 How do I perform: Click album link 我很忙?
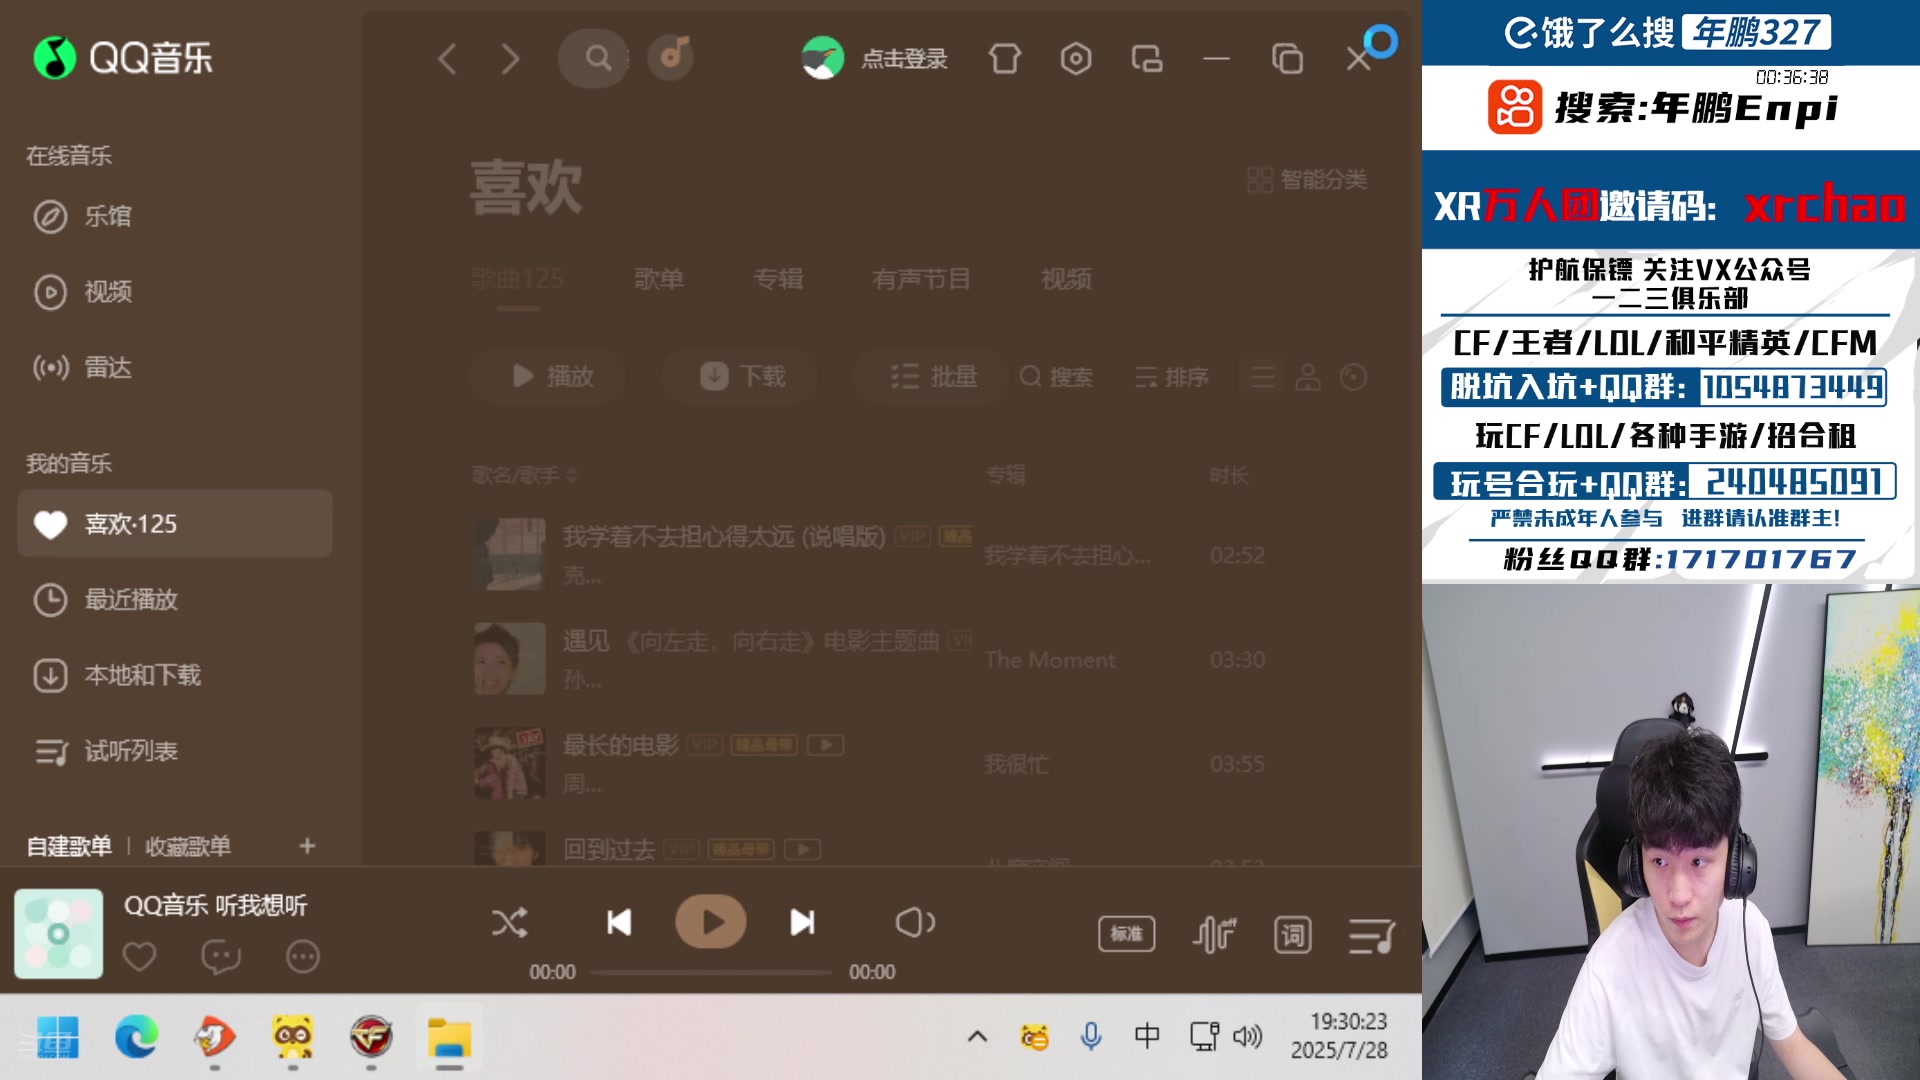[x=1016, y=764]
